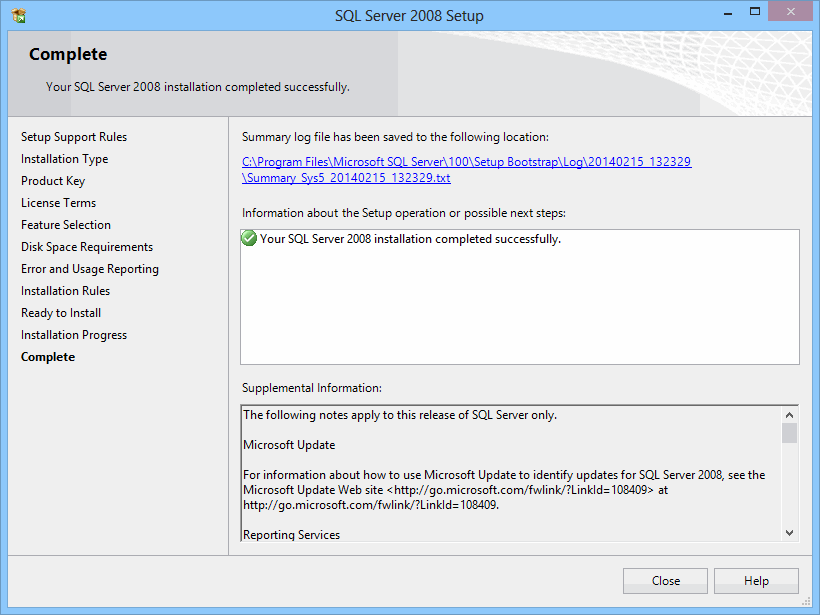Click the window resize grip at bottom corner
This screenshot has height=615, width=820.
point(806,601)
